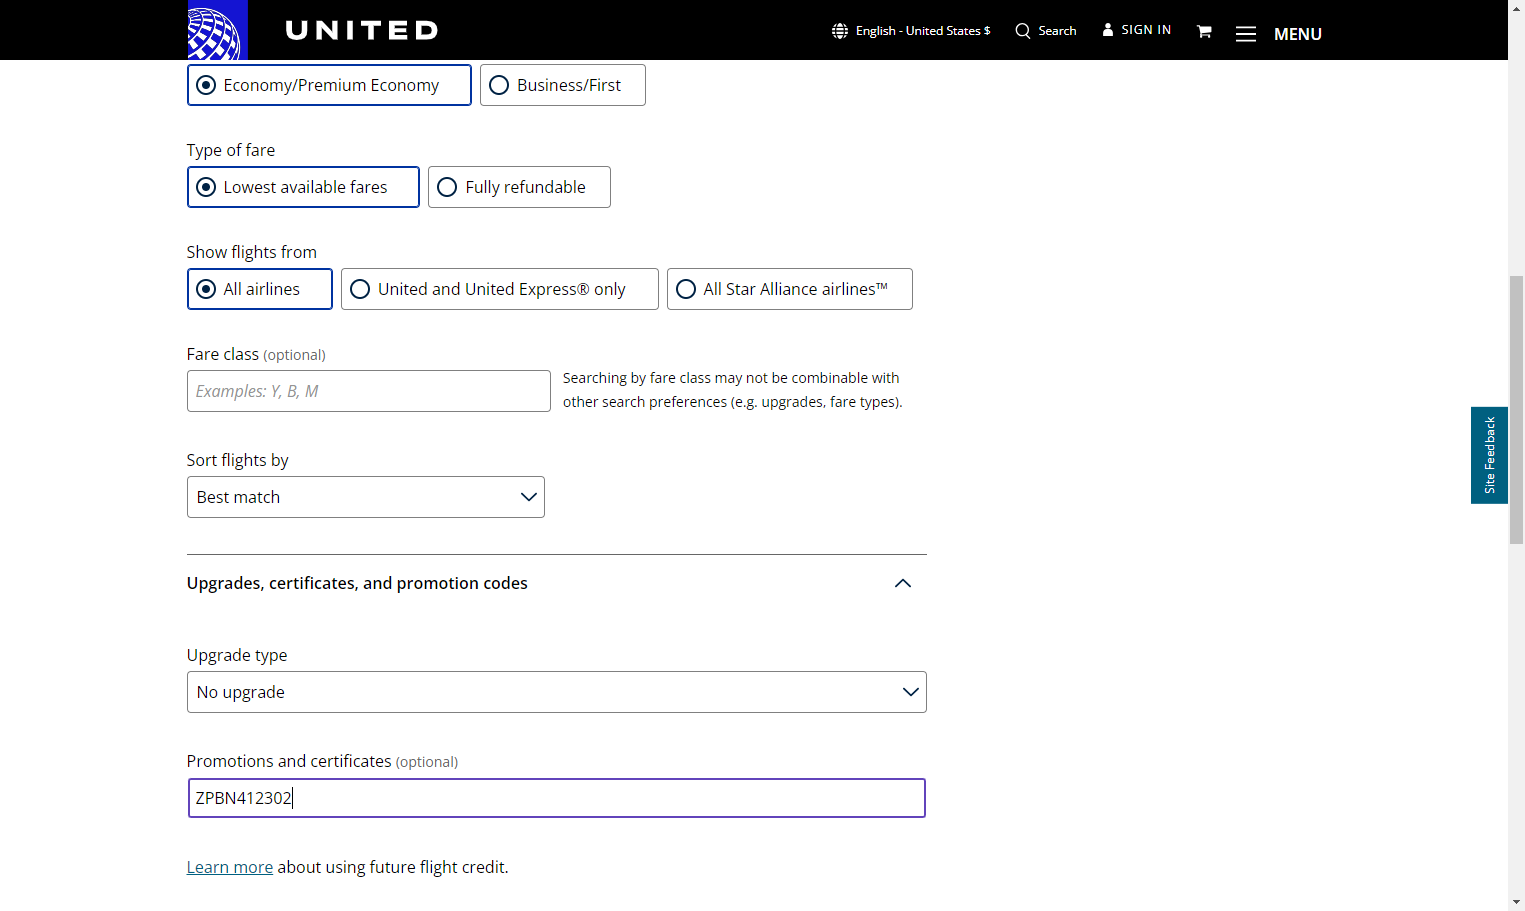Select Business/First cabin option
This screenshot has height=911, width=1525.
pyautogui.click(x=563, y=85)
